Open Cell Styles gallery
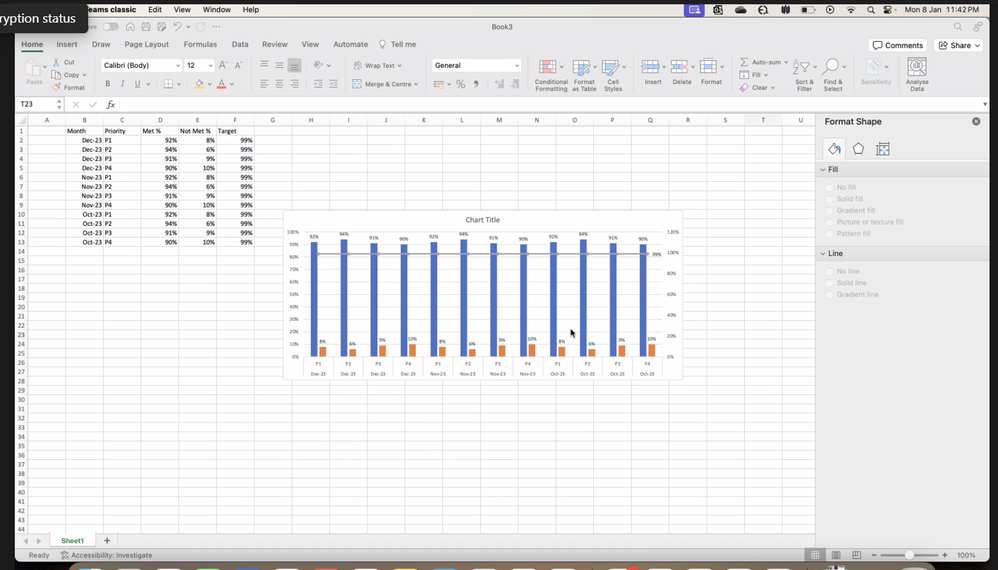 coord(613,76)
